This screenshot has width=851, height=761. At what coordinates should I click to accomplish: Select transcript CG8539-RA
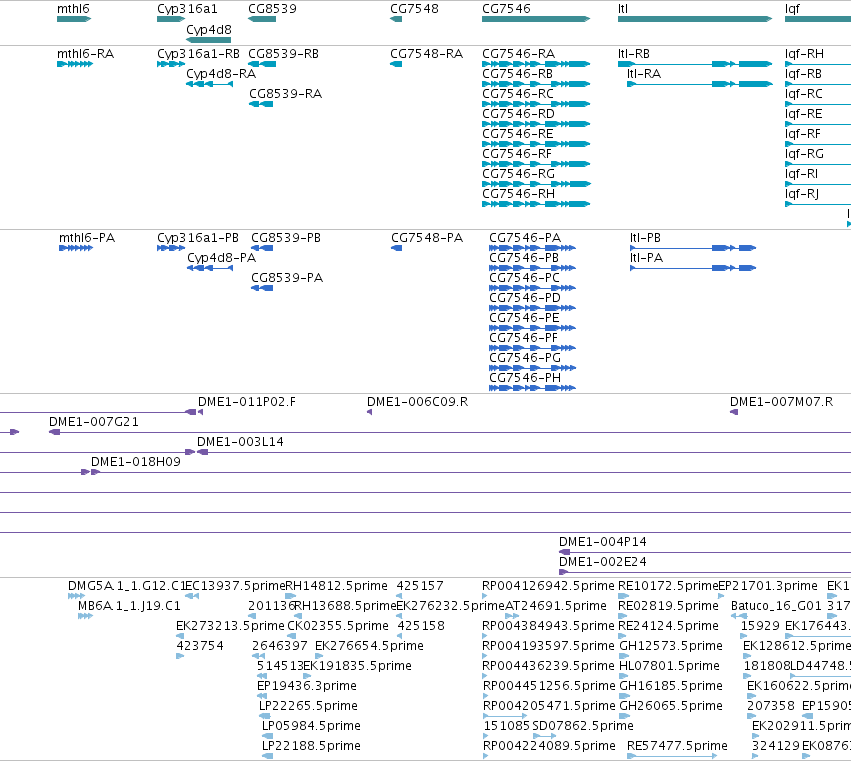(261, 104)
